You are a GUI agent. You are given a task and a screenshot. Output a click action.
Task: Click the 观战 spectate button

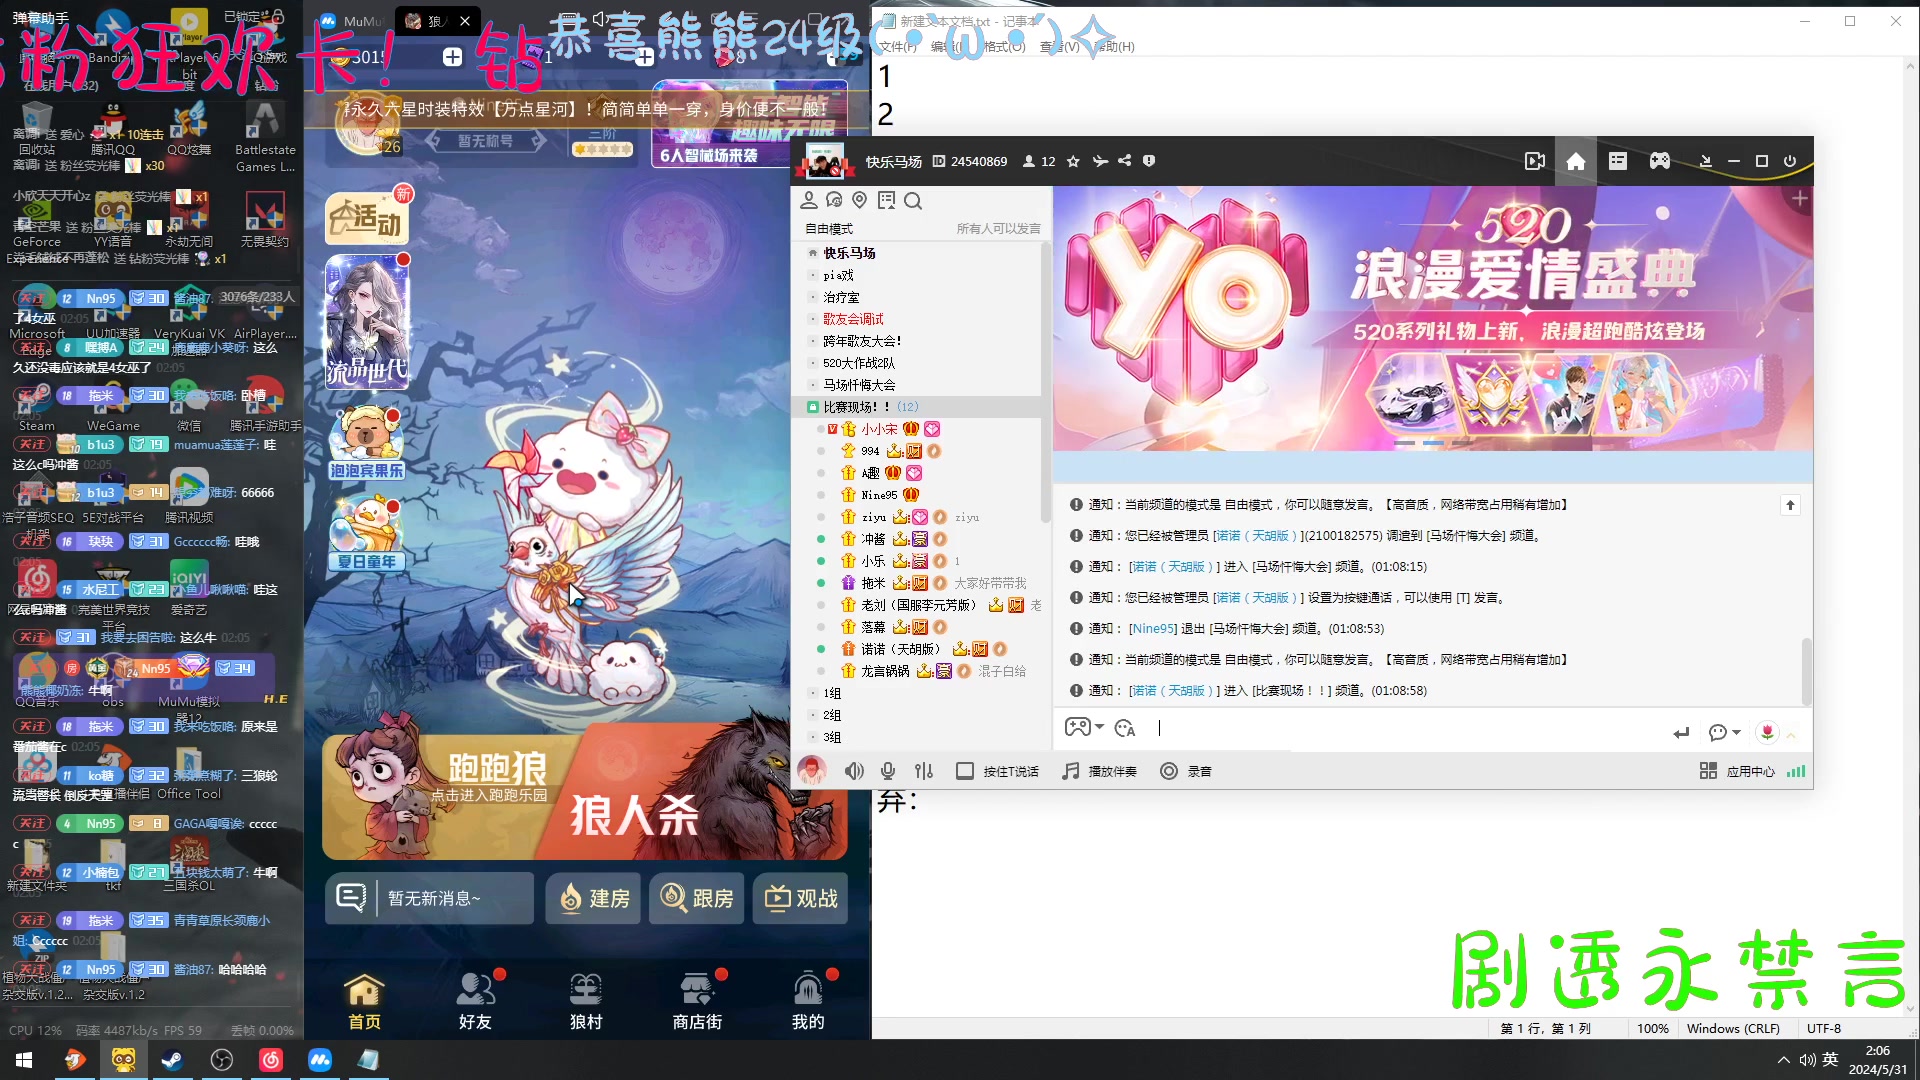pos(801,898)
